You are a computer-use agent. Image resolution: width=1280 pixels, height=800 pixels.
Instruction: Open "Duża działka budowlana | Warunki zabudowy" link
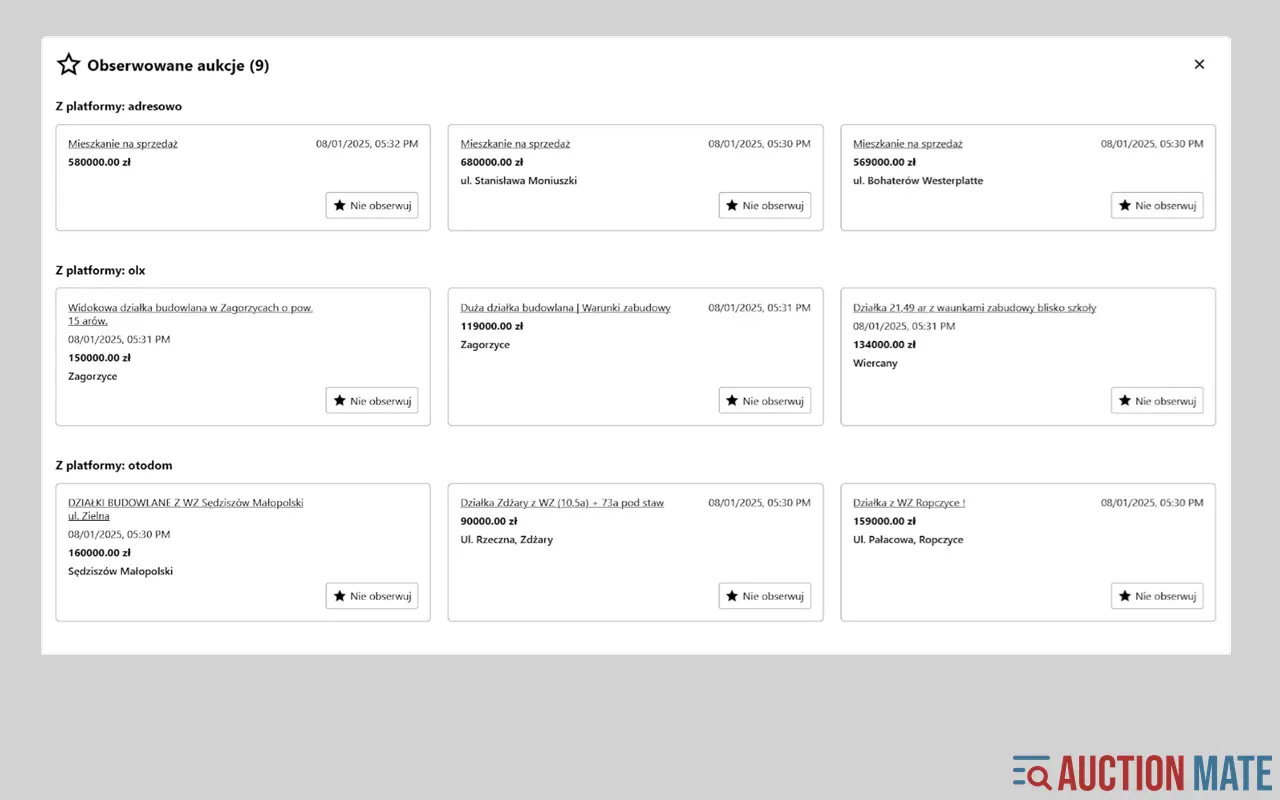point(563,307)
